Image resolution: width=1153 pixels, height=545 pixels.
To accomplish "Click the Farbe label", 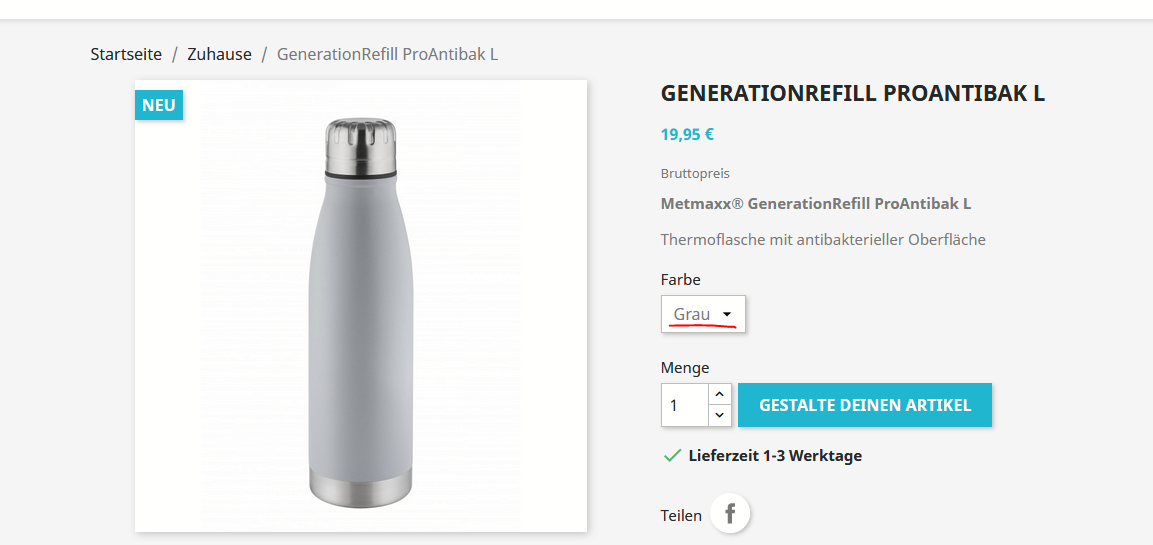I will (x=681, y=279).
